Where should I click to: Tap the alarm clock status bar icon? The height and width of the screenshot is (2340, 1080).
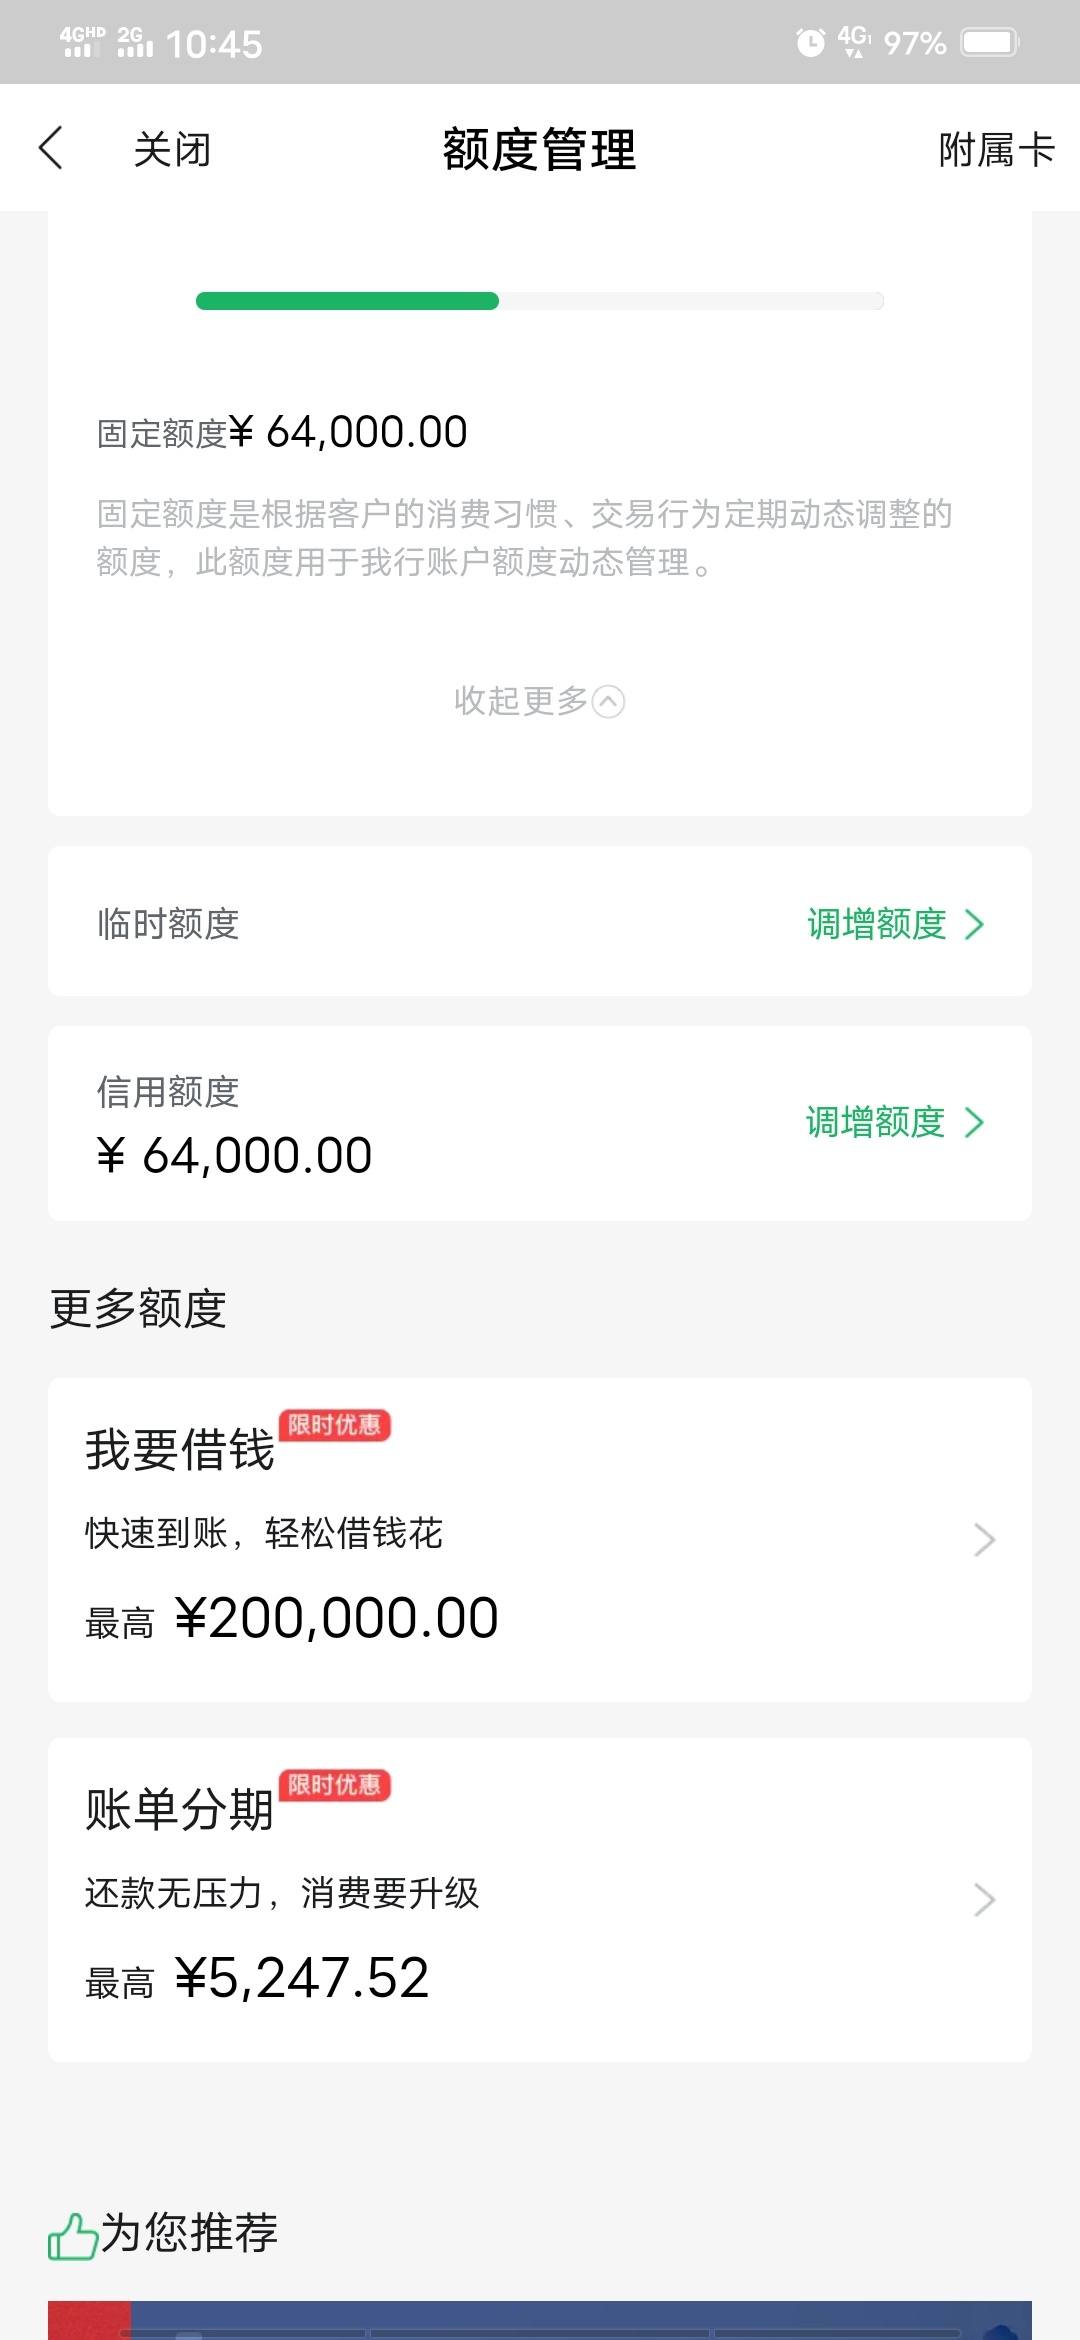point(810,42)
